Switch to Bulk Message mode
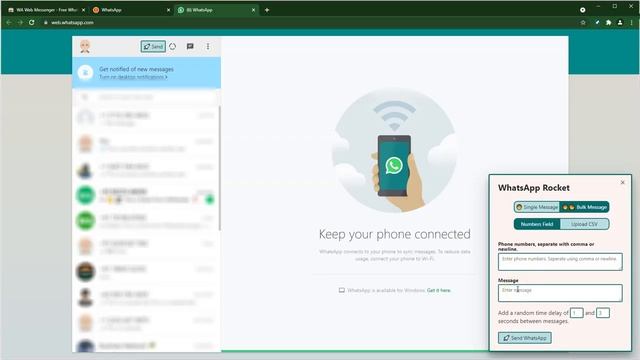 pyautogui.click(x=584, y=207)
